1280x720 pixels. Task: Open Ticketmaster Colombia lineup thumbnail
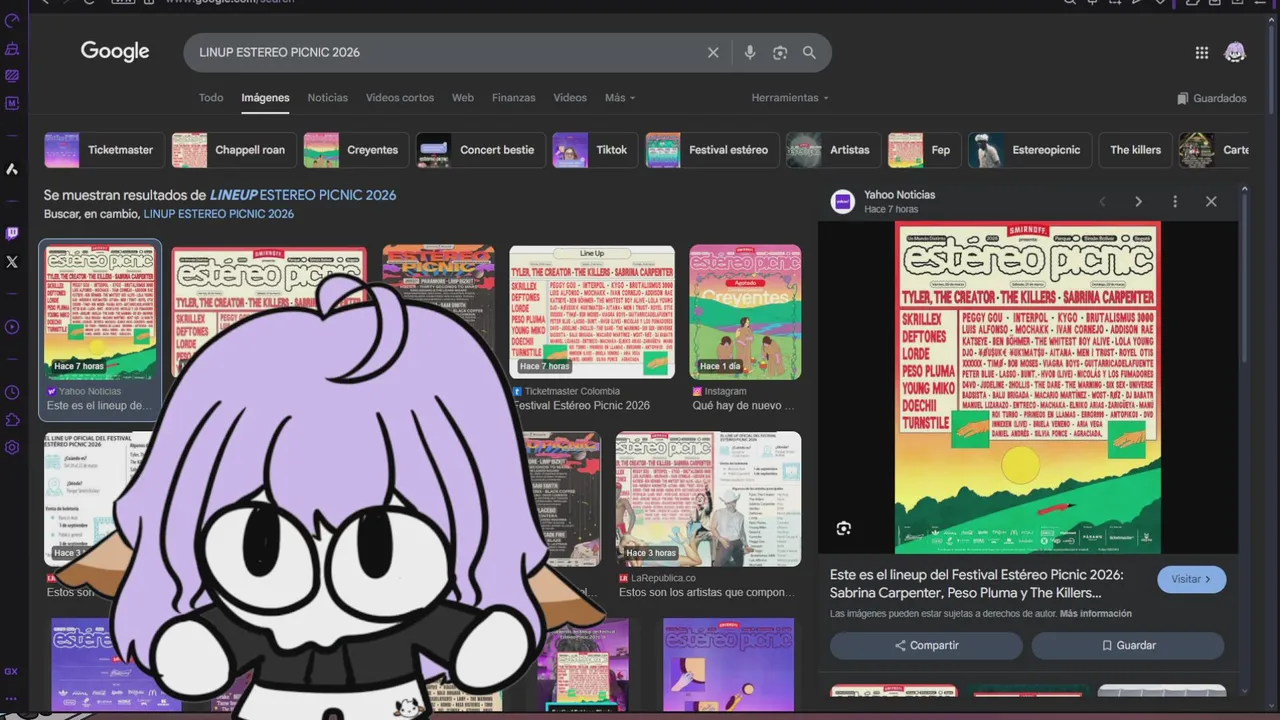pos(592,312)
